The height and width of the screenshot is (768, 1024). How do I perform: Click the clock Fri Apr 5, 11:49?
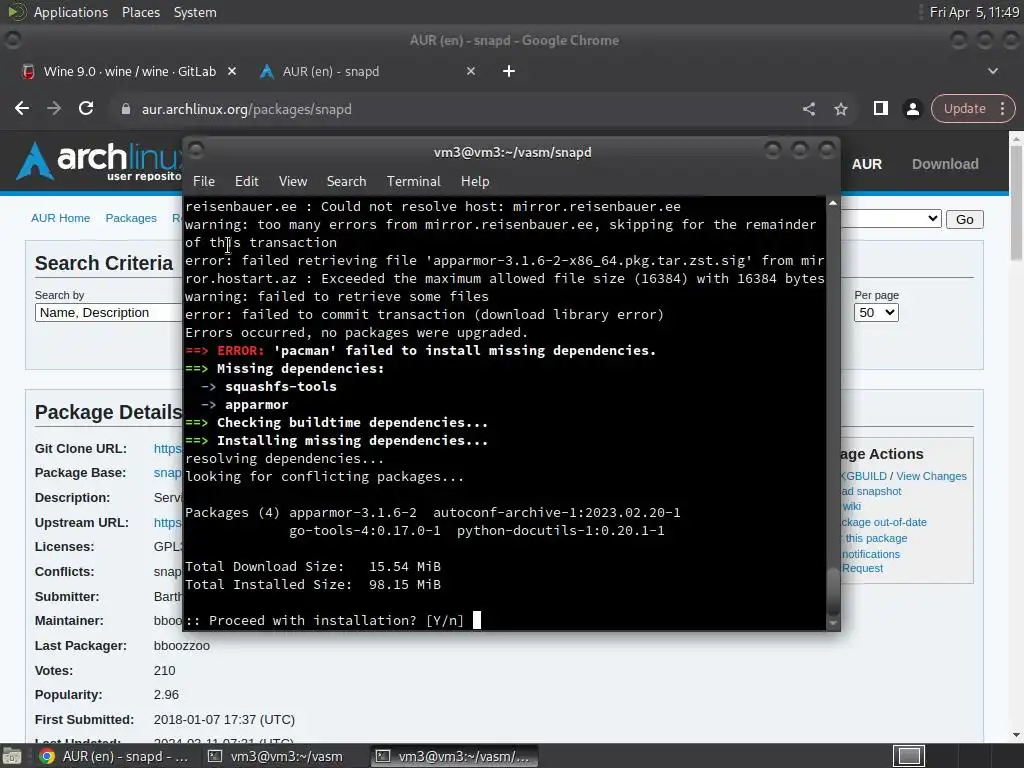[x=974, y=12]
